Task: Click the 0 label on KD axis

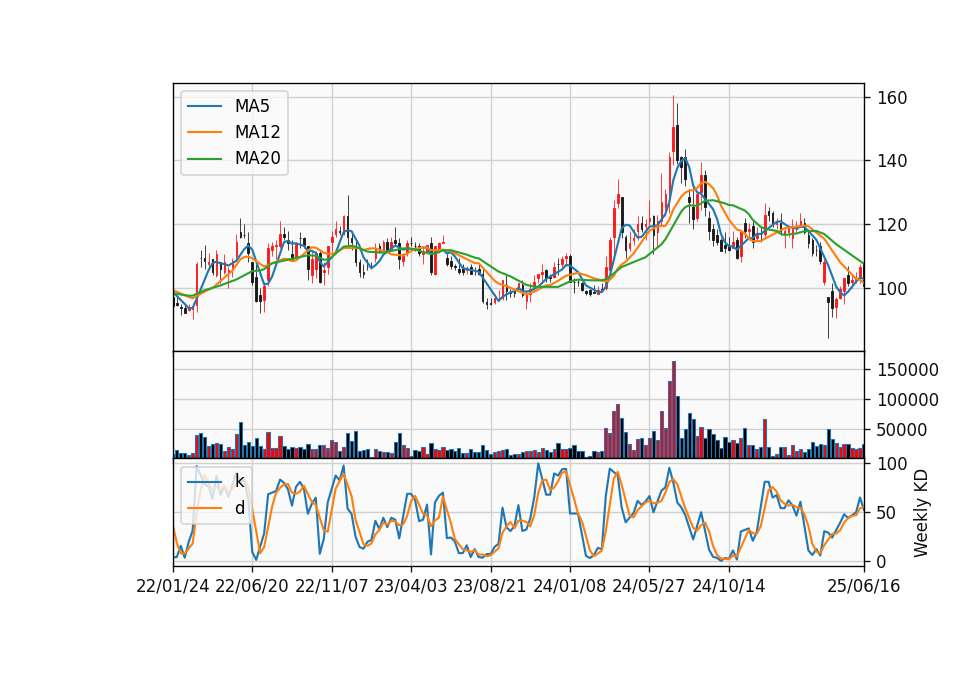Action: [x=882, y=562]
